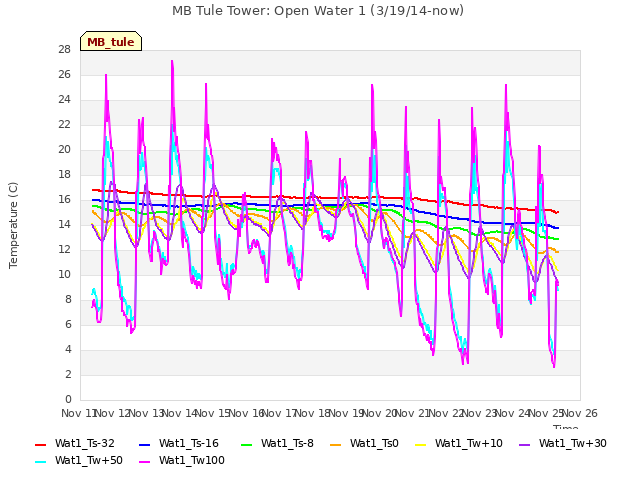Toggle Wat1_Ts-8 legend entry
This screenshot has width=640, height=480.
tap(277, 444)
